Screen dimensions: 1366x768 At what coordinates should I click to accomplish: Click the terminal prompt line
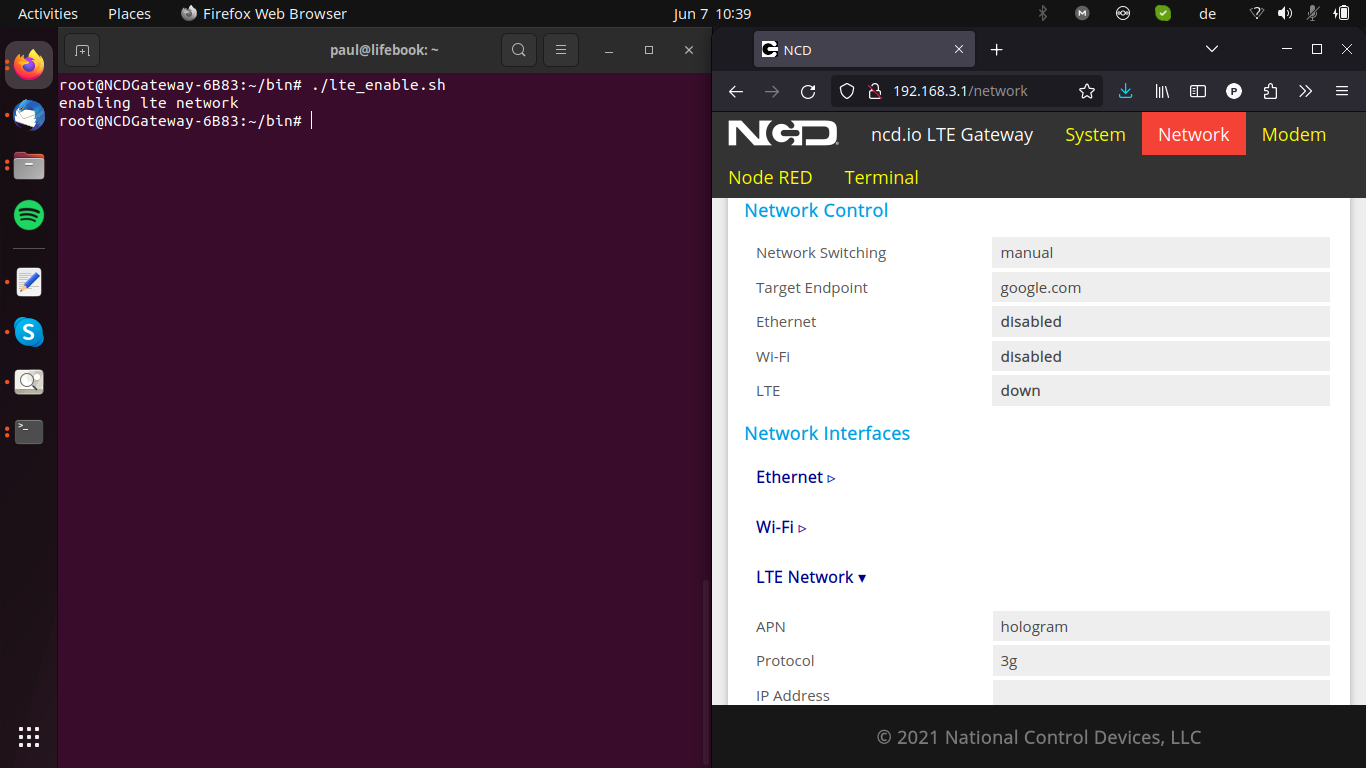point(185,121)
